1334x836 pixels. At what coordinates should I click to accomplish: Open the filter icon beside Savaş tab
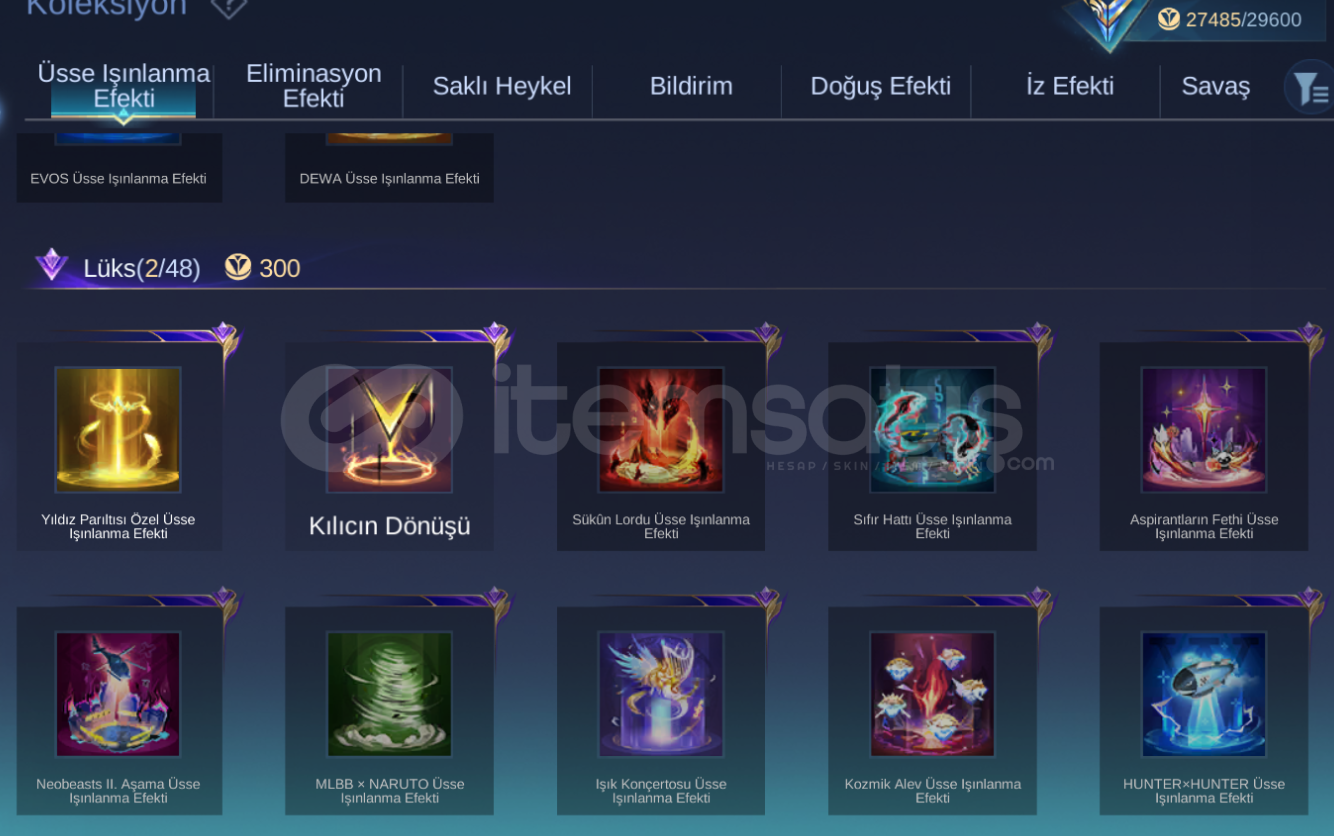1309,88
